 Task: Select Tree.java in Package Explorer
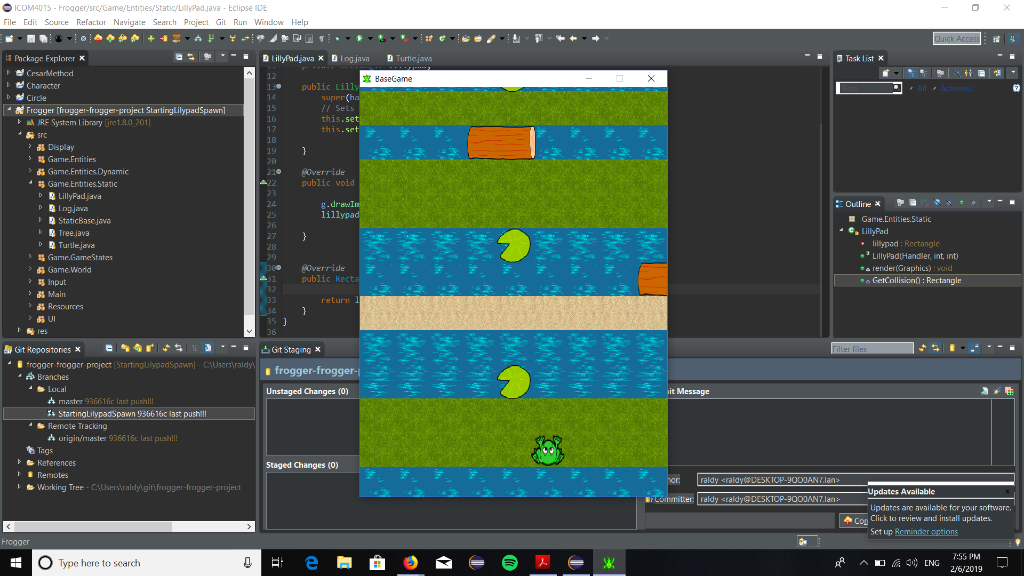[x=74, y=232]
